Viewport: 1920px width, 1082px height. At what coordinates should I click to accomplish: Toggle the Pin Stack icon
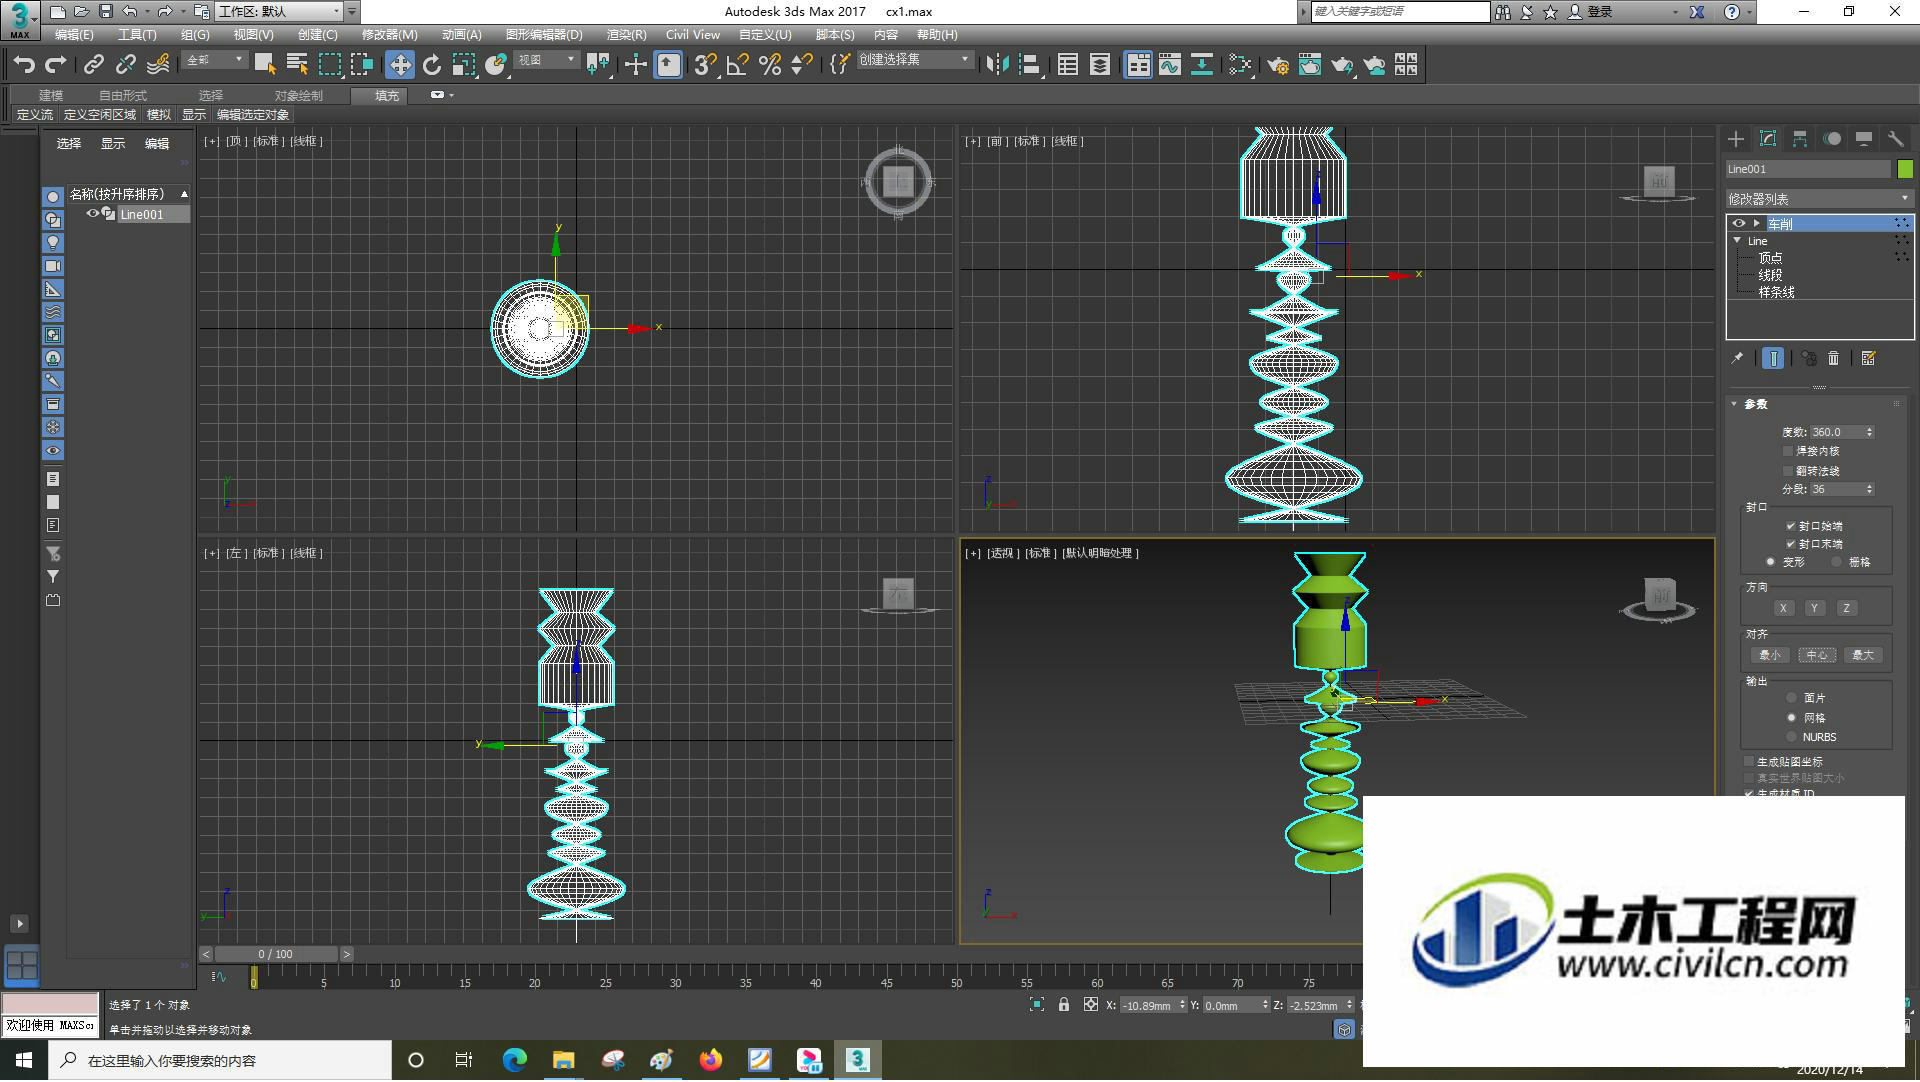1737,358
